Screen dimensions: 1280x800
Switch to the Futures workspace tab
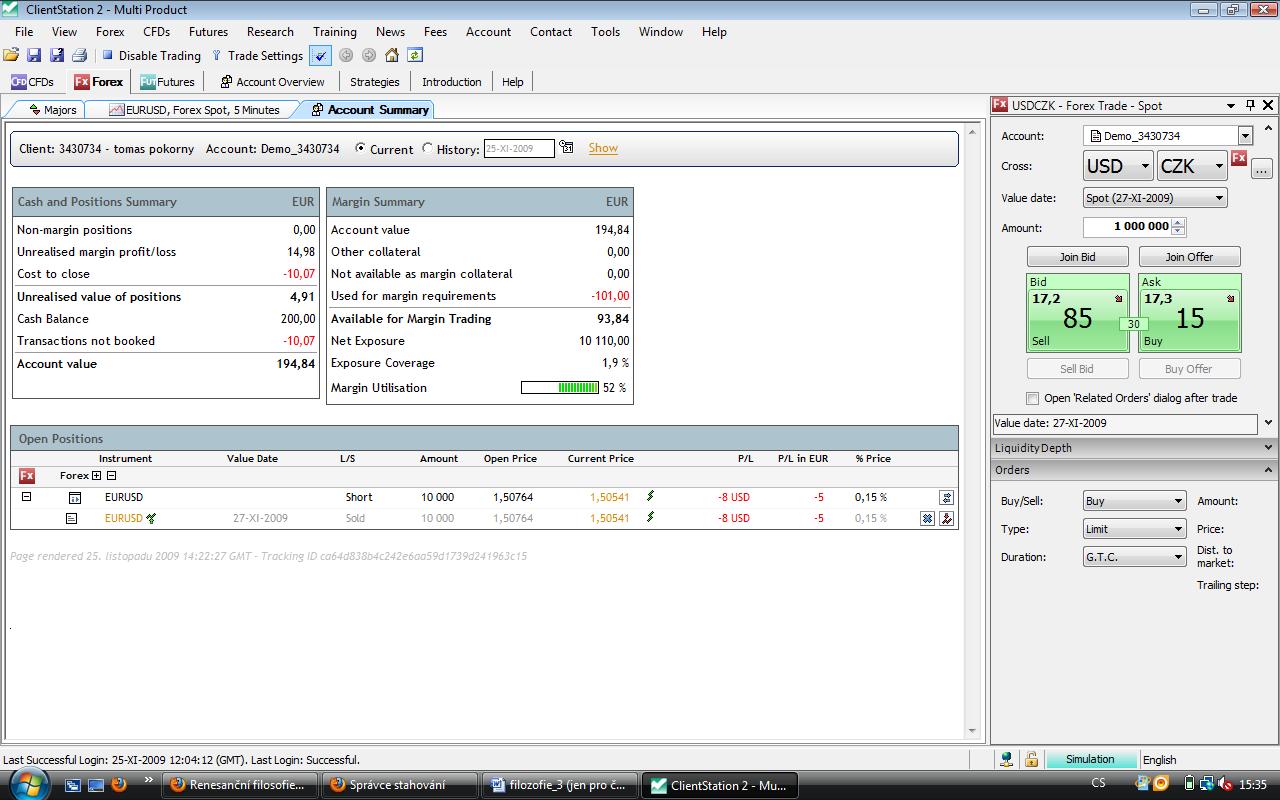167,82
